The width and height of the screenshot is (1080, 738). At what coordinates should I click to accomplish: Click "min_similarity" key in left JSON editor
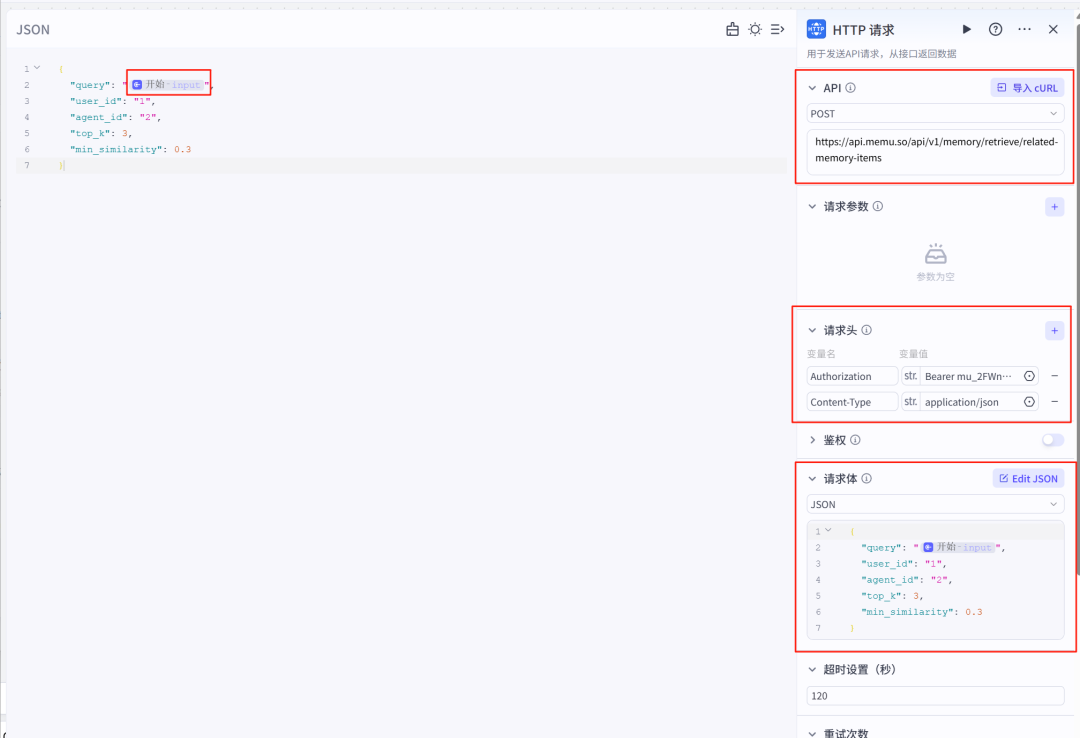tap(116, 150)
